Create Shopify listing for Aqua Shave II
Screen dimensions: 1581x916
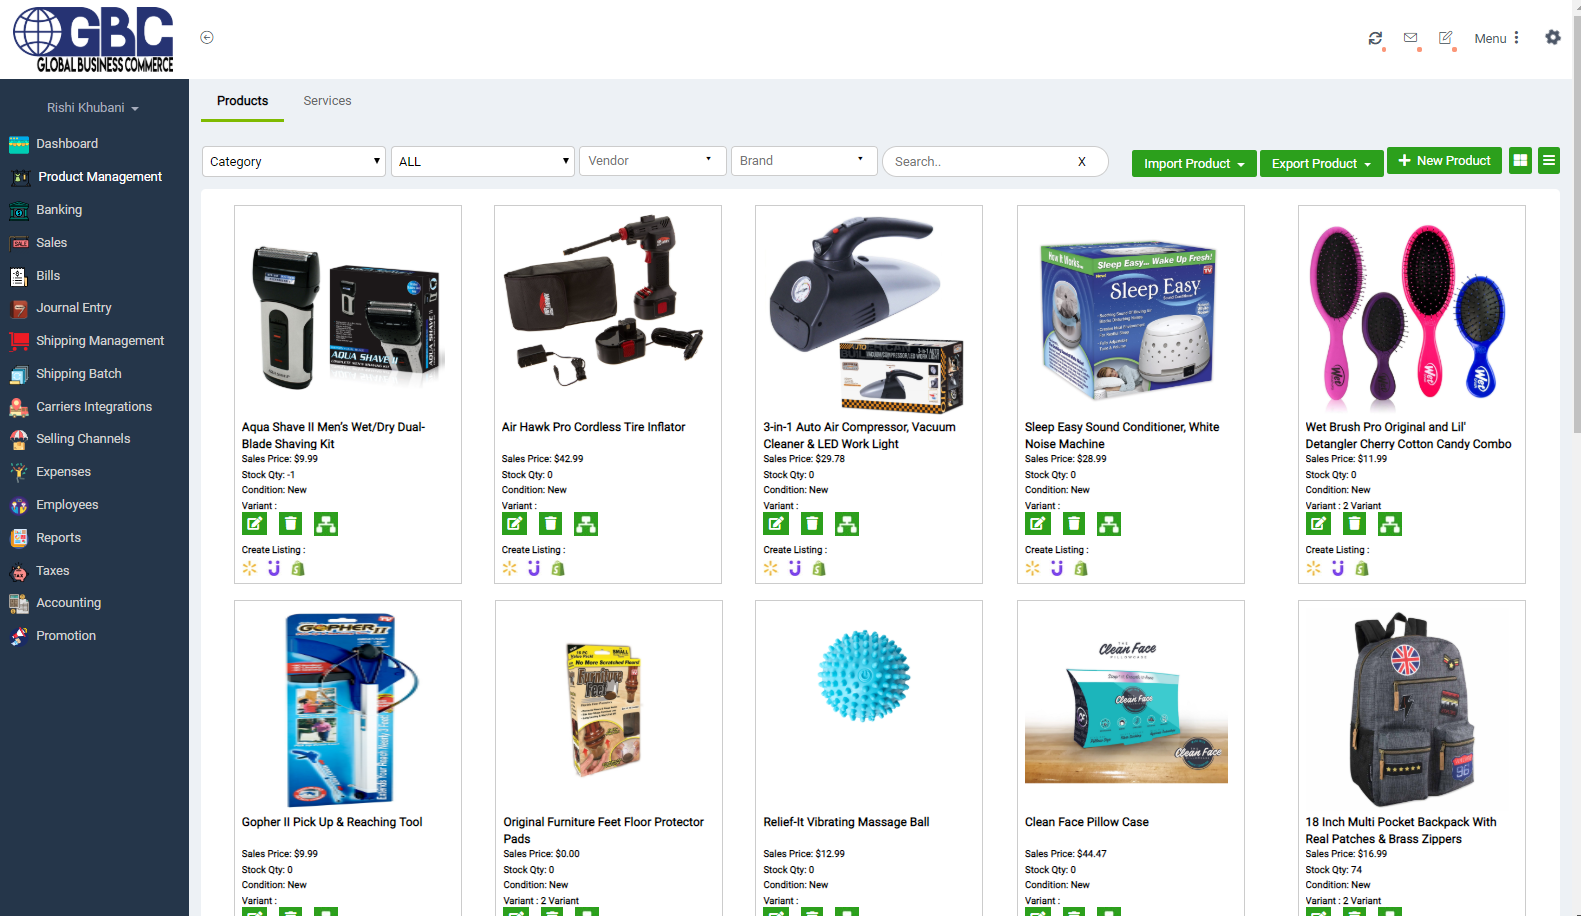point(298,568)
